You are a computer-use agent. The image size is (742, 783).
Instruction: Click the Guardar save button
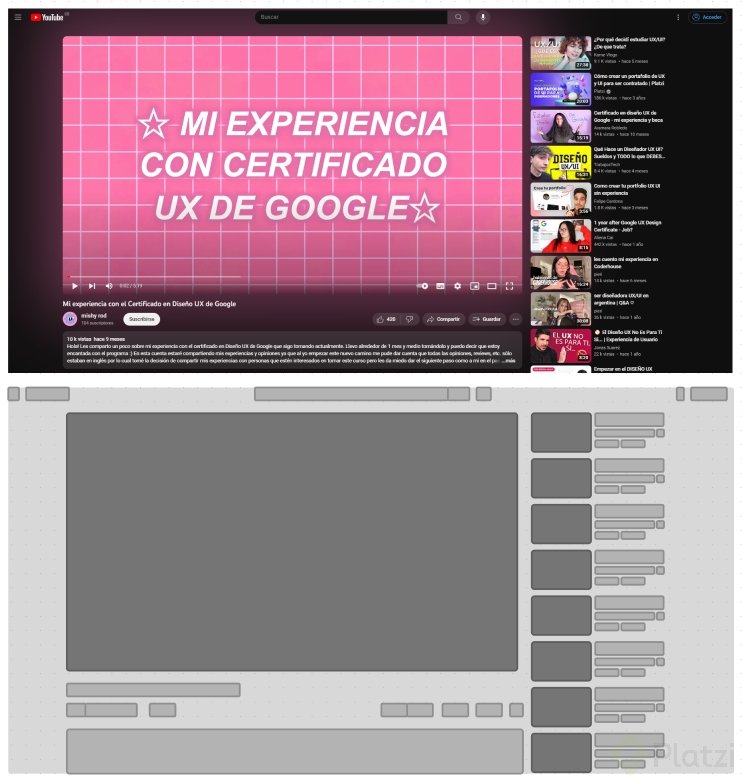tap(487, 319)
